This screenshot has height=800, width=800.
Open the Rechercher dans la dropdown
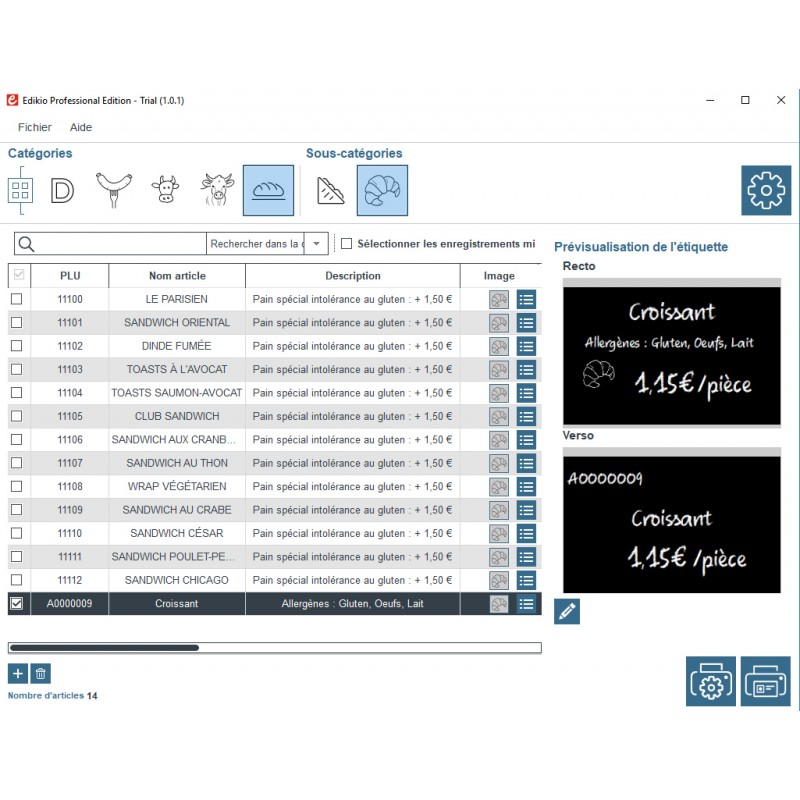click(317, 244)
